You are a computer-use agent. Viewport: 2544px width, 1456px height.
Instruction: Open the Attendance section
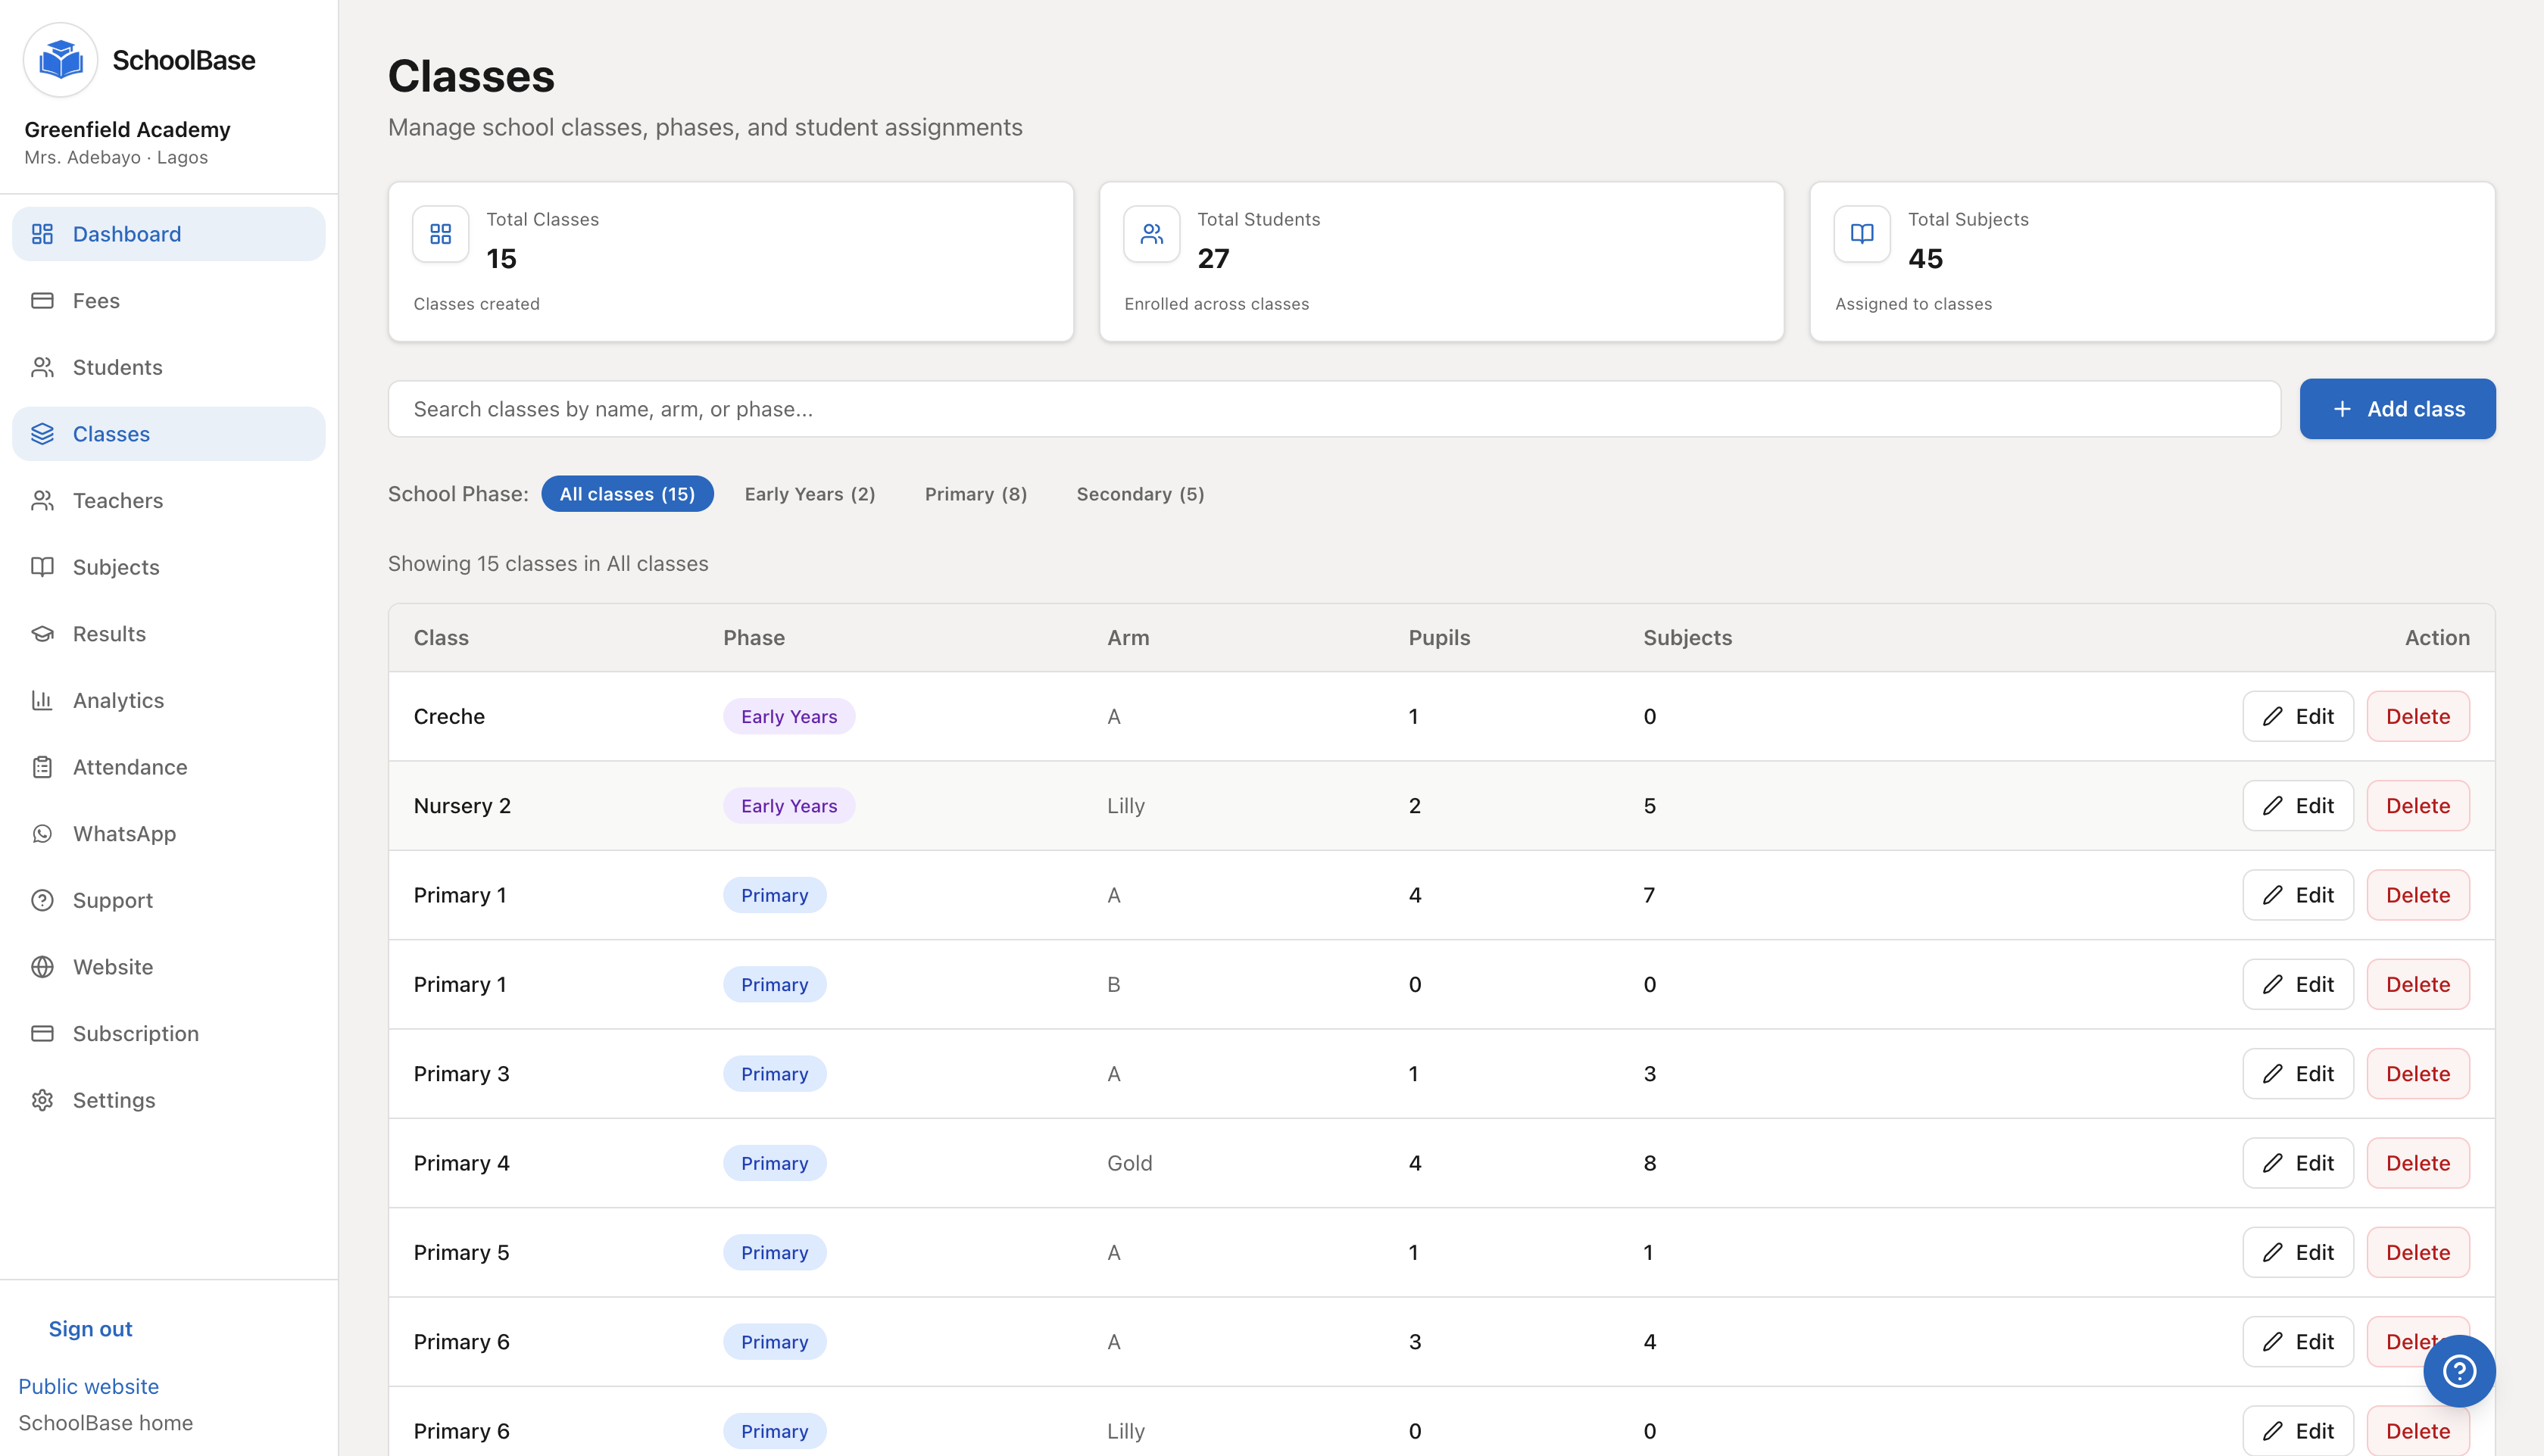[x=169, y=767]
